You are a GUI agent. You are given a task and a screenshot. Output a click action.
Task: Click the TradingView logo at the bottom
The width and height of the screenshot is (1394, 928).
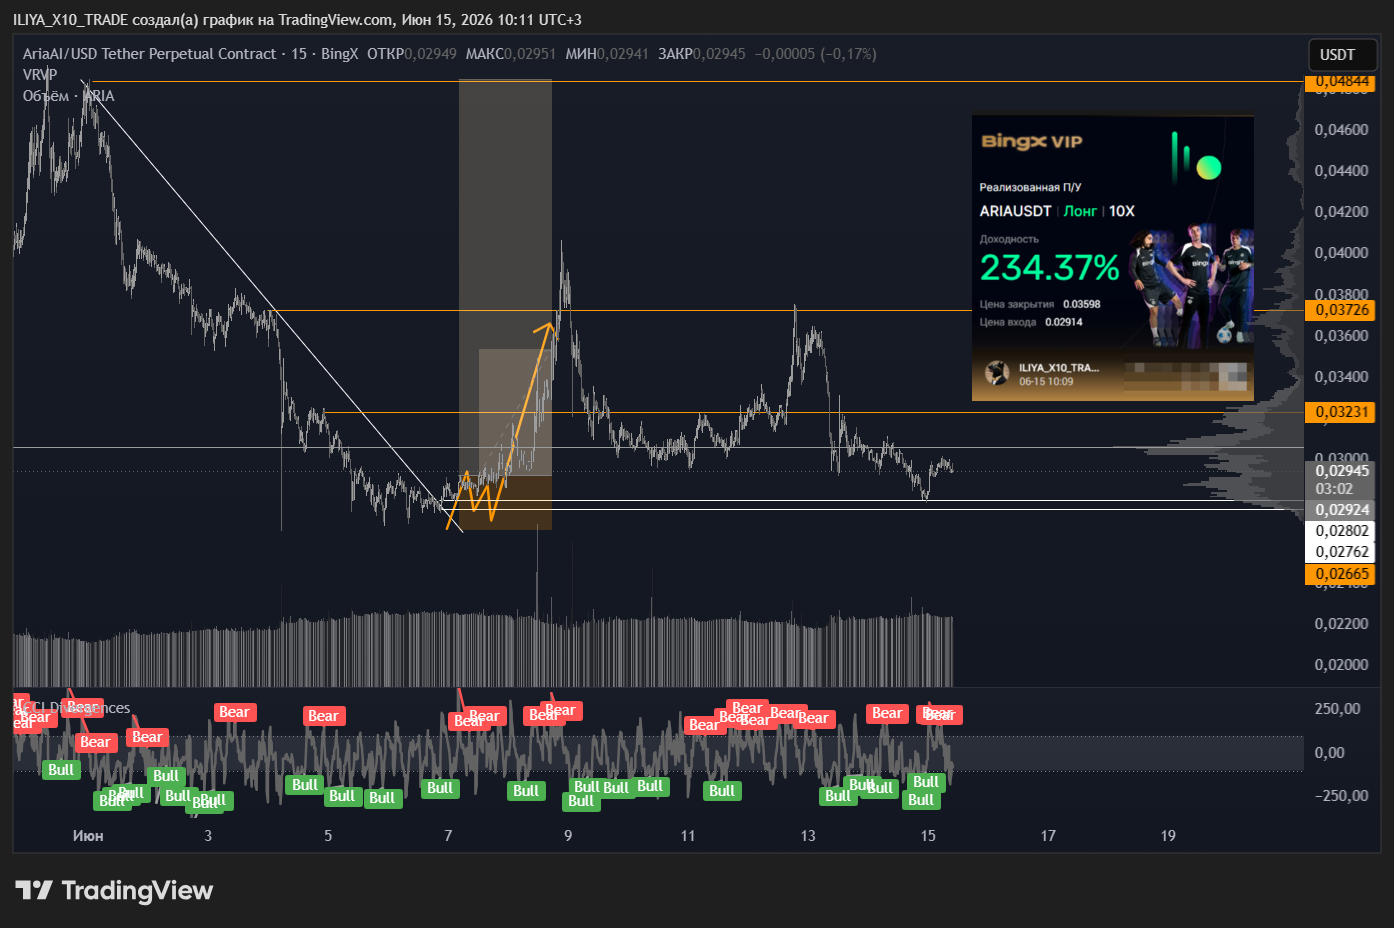coord(114,890)
